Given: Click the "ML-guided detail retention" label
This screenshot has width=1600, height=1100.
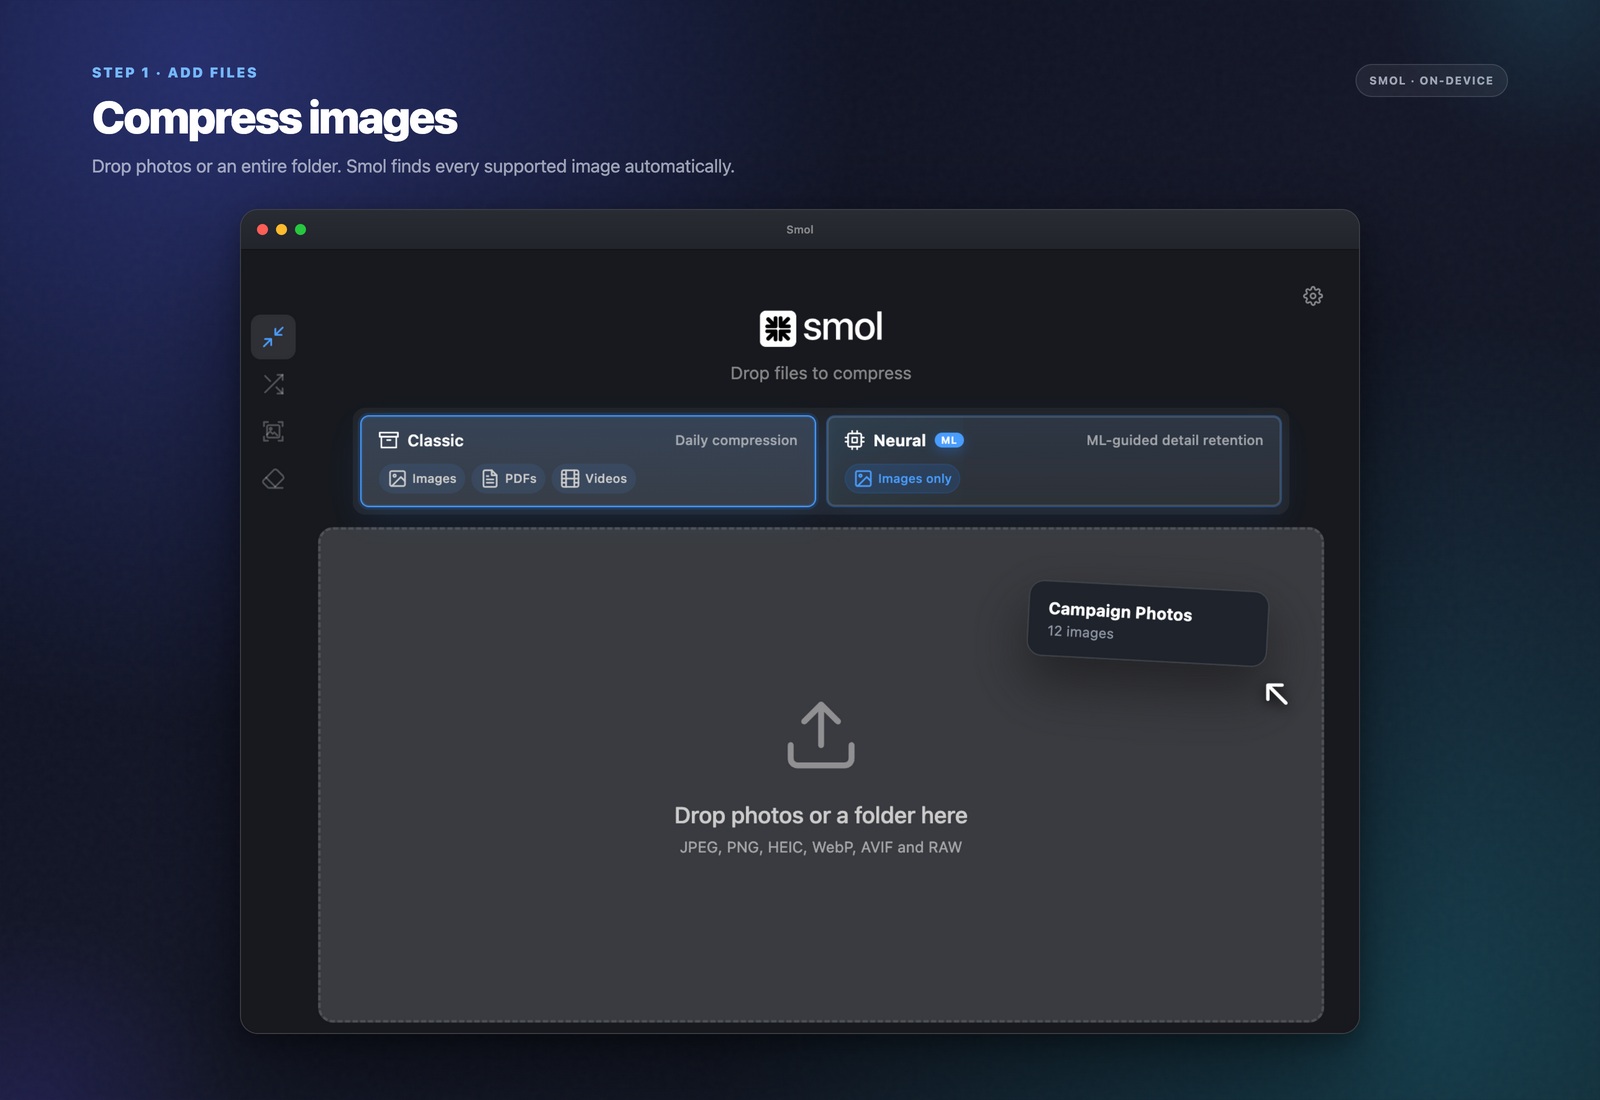Looking at the screenshot, I should (1175, 440).
